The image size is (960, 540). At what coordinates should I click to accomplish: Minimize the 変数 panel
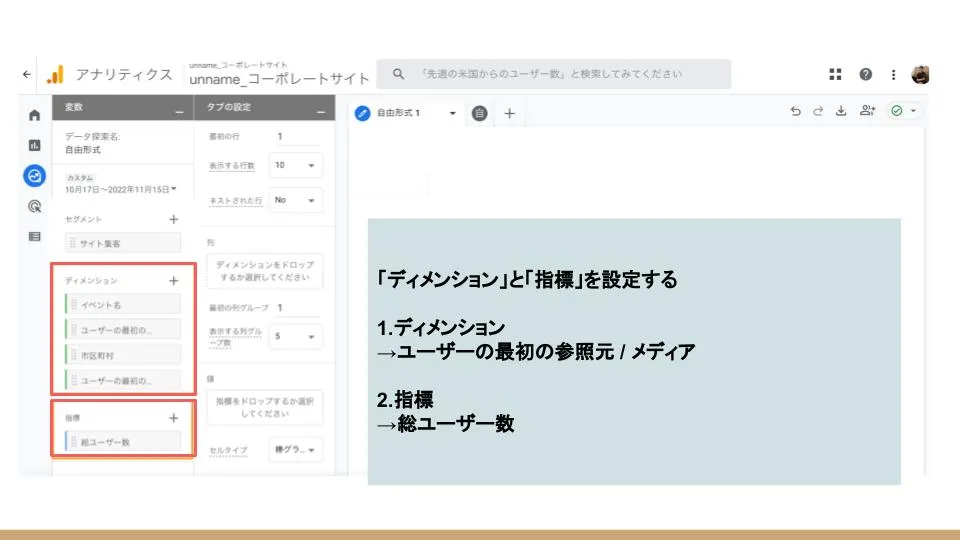179,112
